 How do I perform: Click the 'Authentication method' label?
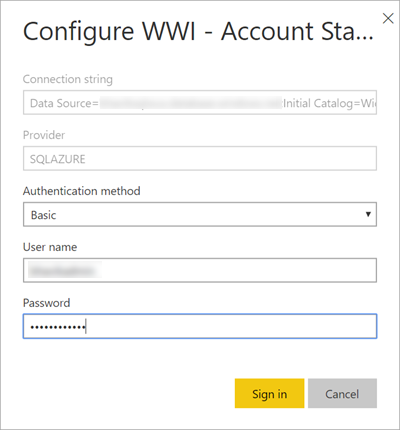(x=82, y=191)
